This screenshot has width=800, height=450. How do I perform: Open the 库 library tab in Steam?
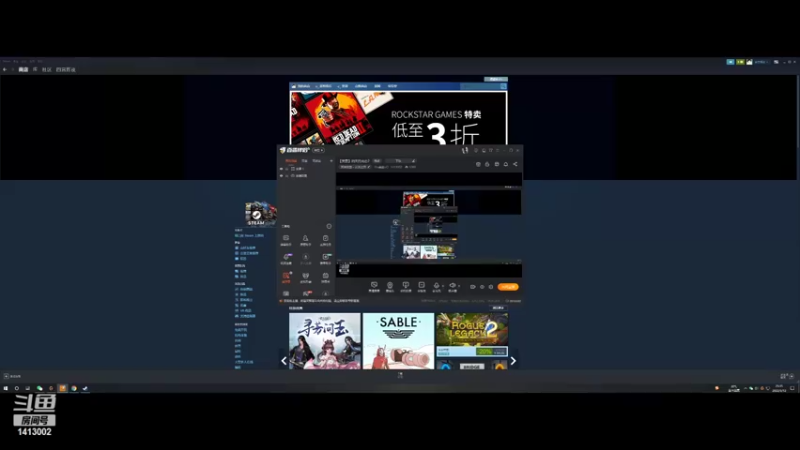(35, 69)
